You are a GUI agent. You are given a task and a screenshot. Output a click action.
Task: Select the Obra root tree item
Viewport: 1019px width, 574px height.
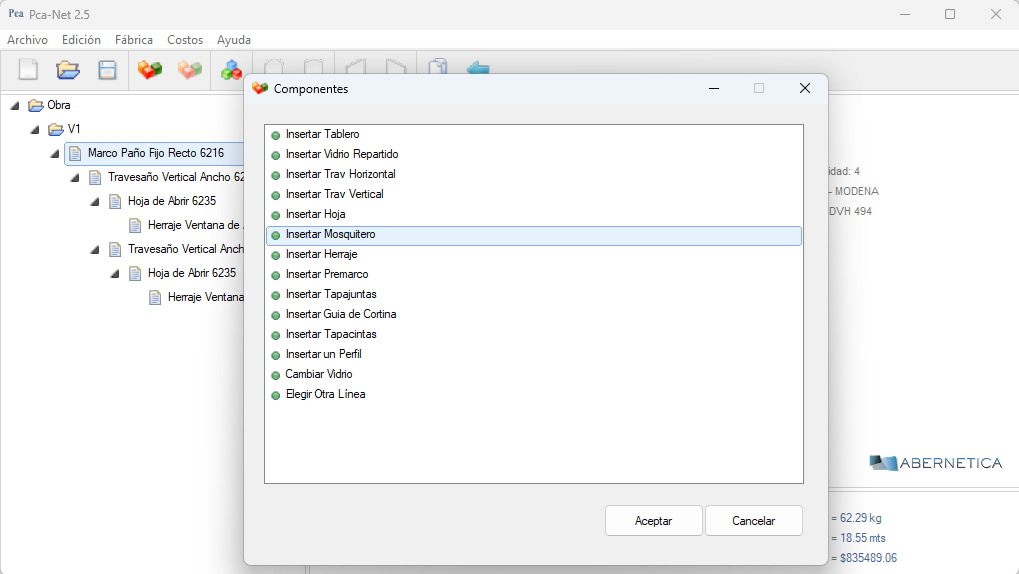point(58,105)
